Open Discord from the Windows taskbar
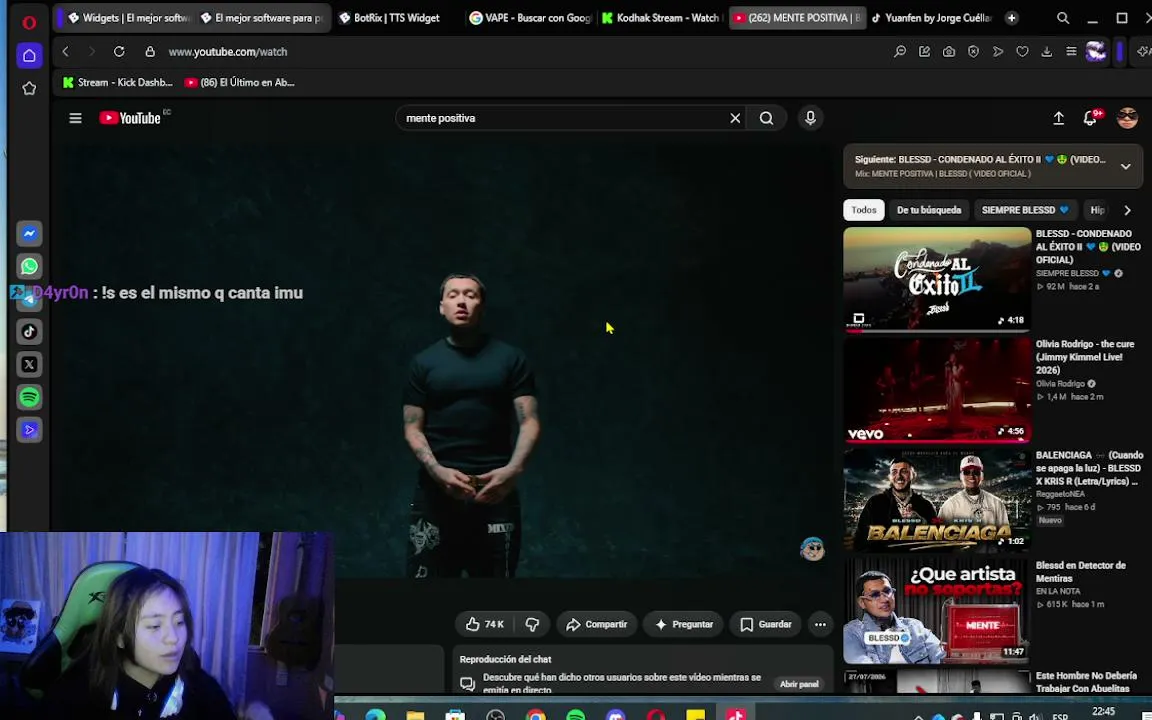Image resolution: width=1152 pixels, height=720 pixels. pyautogui.click(x=616, y=716)
